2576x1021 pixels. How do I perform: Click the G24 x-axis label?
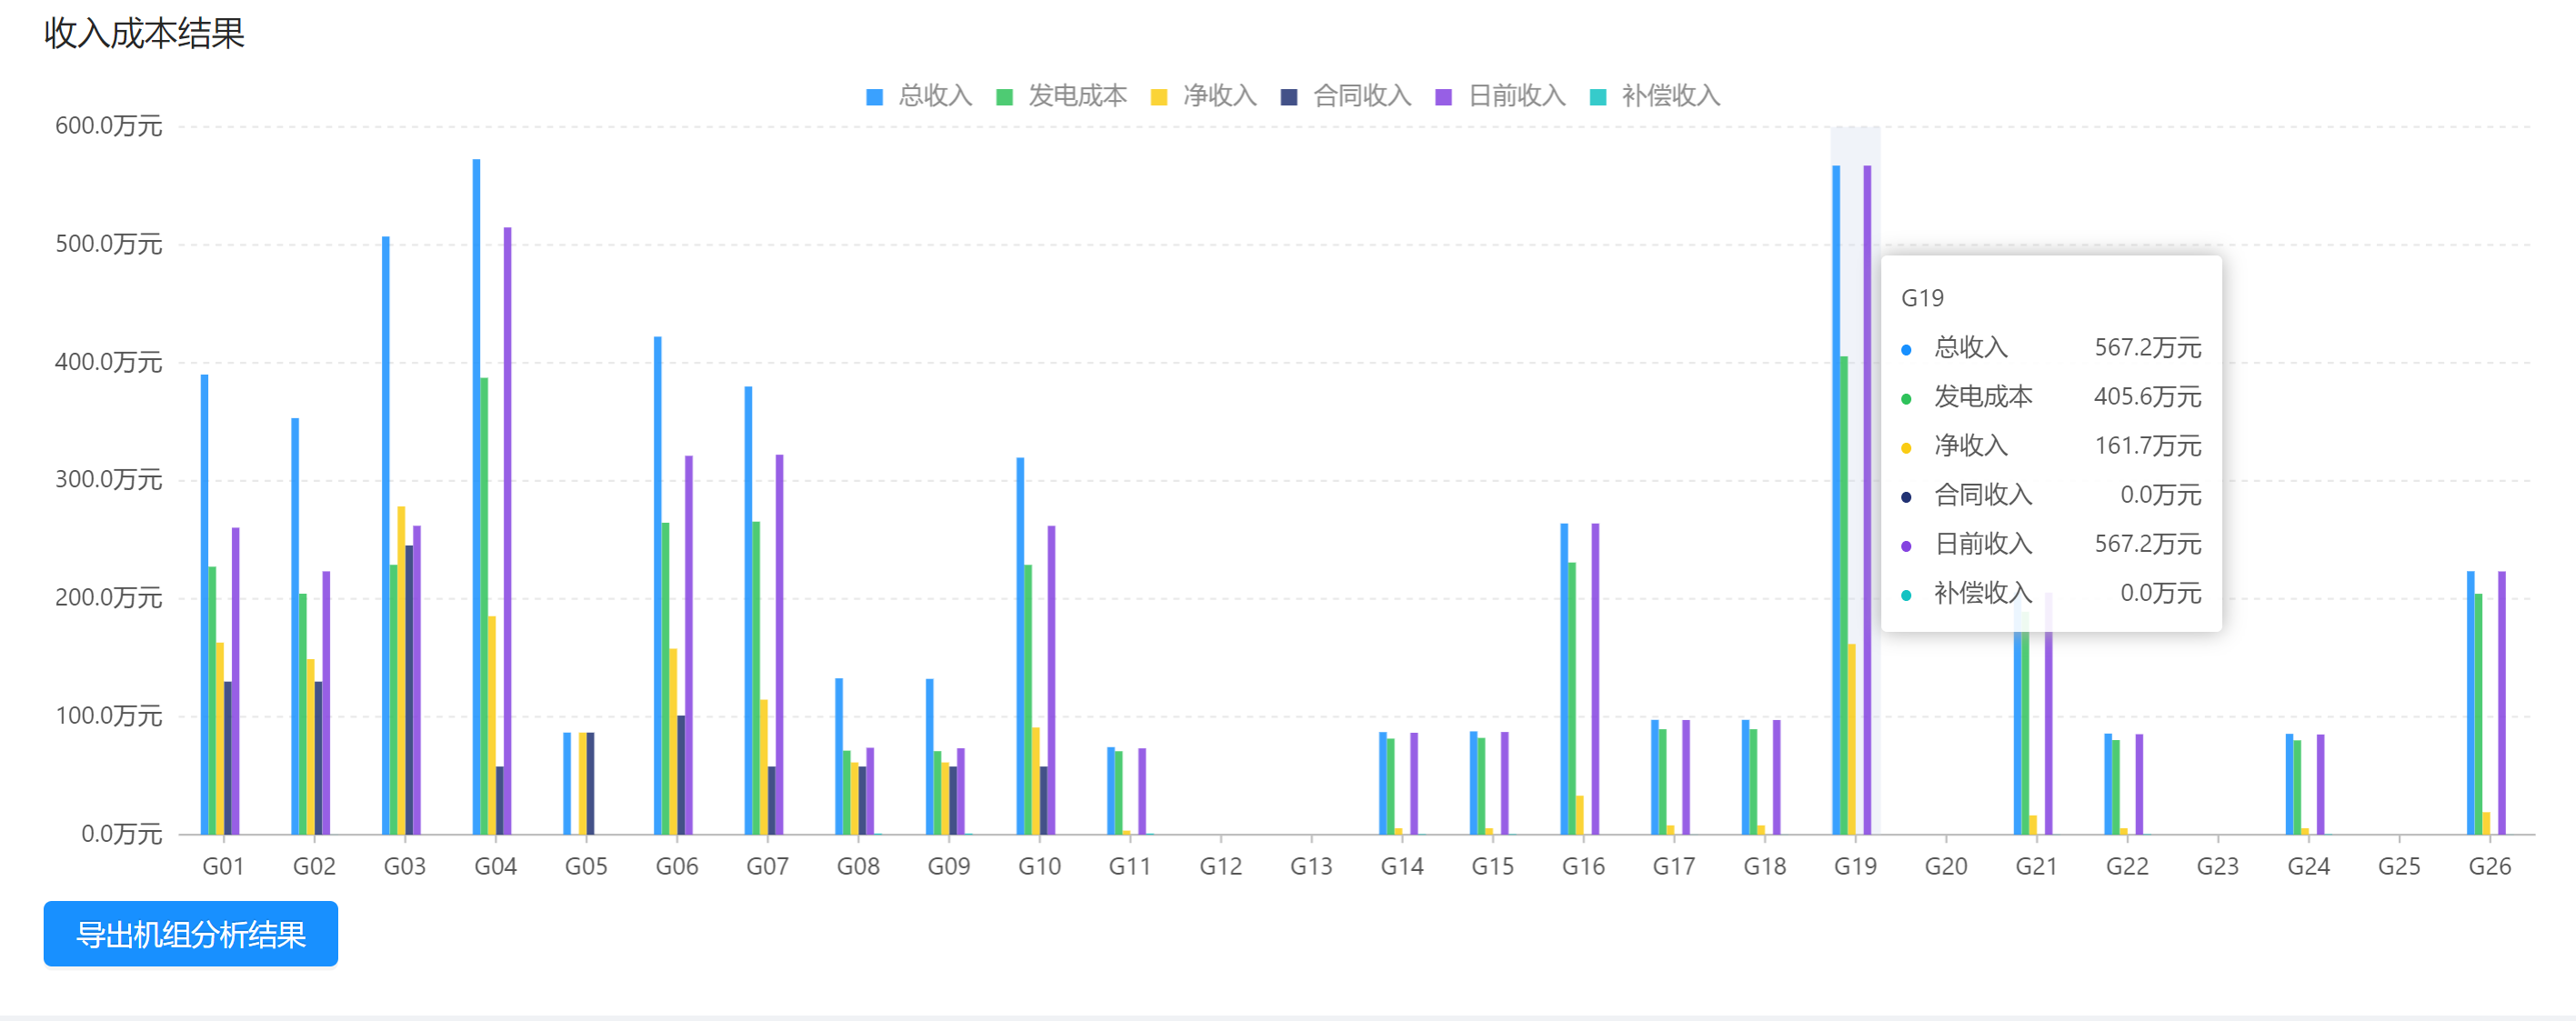[x=2309, y=866]
